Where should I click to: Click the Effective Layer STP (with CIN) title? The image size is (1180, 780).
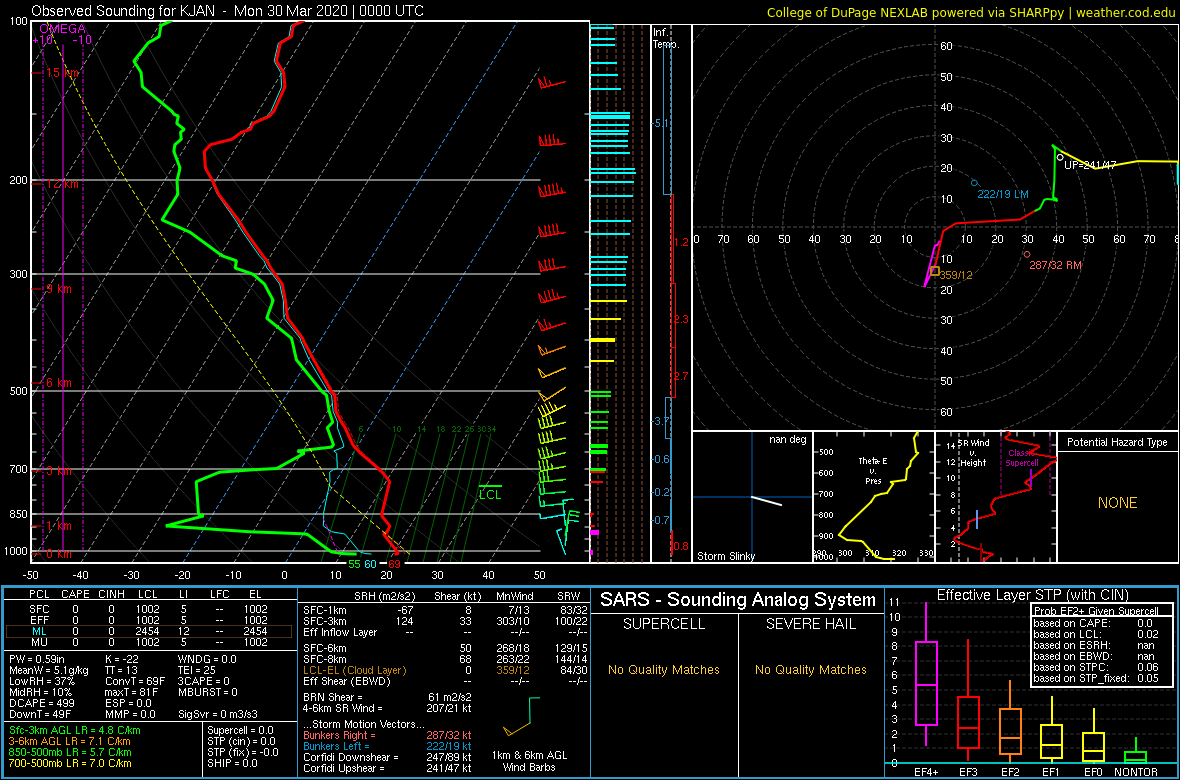click(x=1031, y=595)
